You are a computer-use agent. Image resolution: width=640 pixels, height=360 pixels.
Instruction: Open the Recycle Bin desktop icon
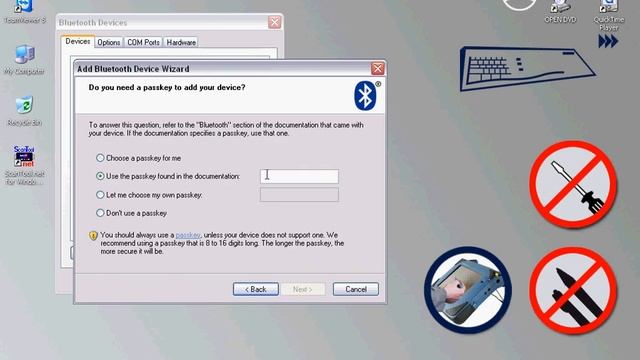(24, 111)
